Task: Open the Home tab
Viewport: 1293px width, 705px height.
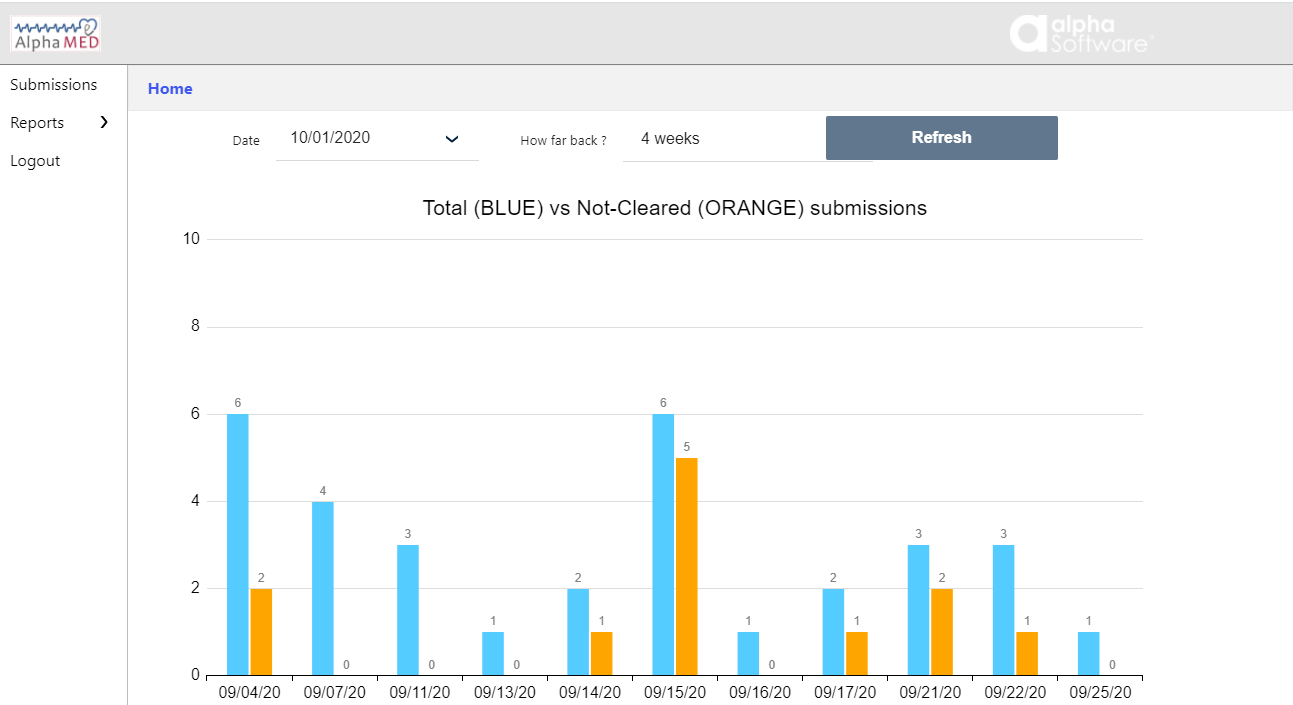Action: point(170,88)
